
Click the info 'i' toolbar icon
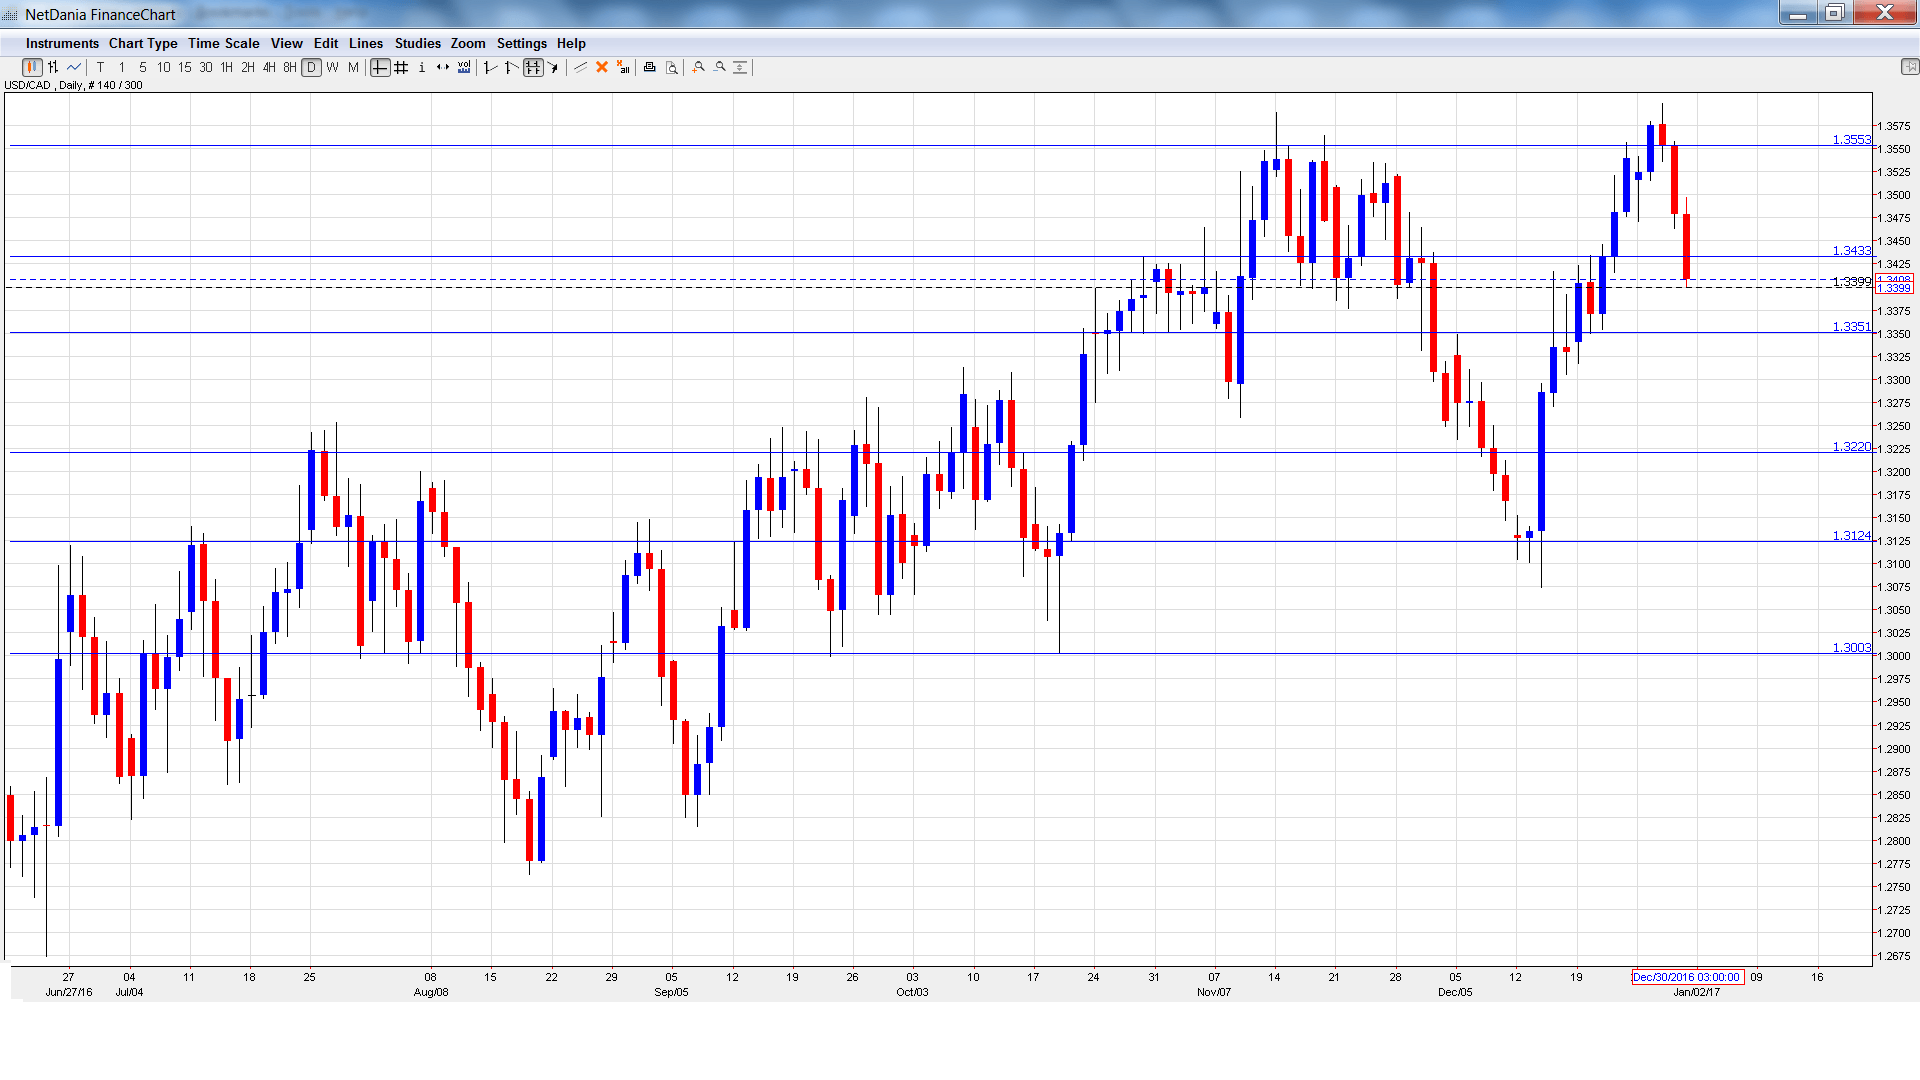point(422,67)
